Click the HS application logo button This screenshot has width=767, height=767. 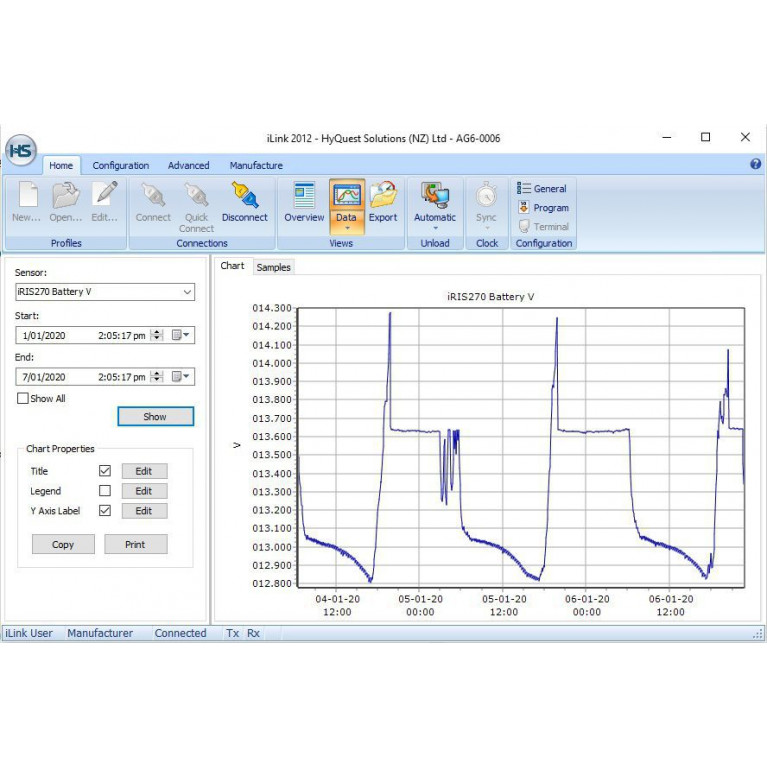[x=21, y=151]
